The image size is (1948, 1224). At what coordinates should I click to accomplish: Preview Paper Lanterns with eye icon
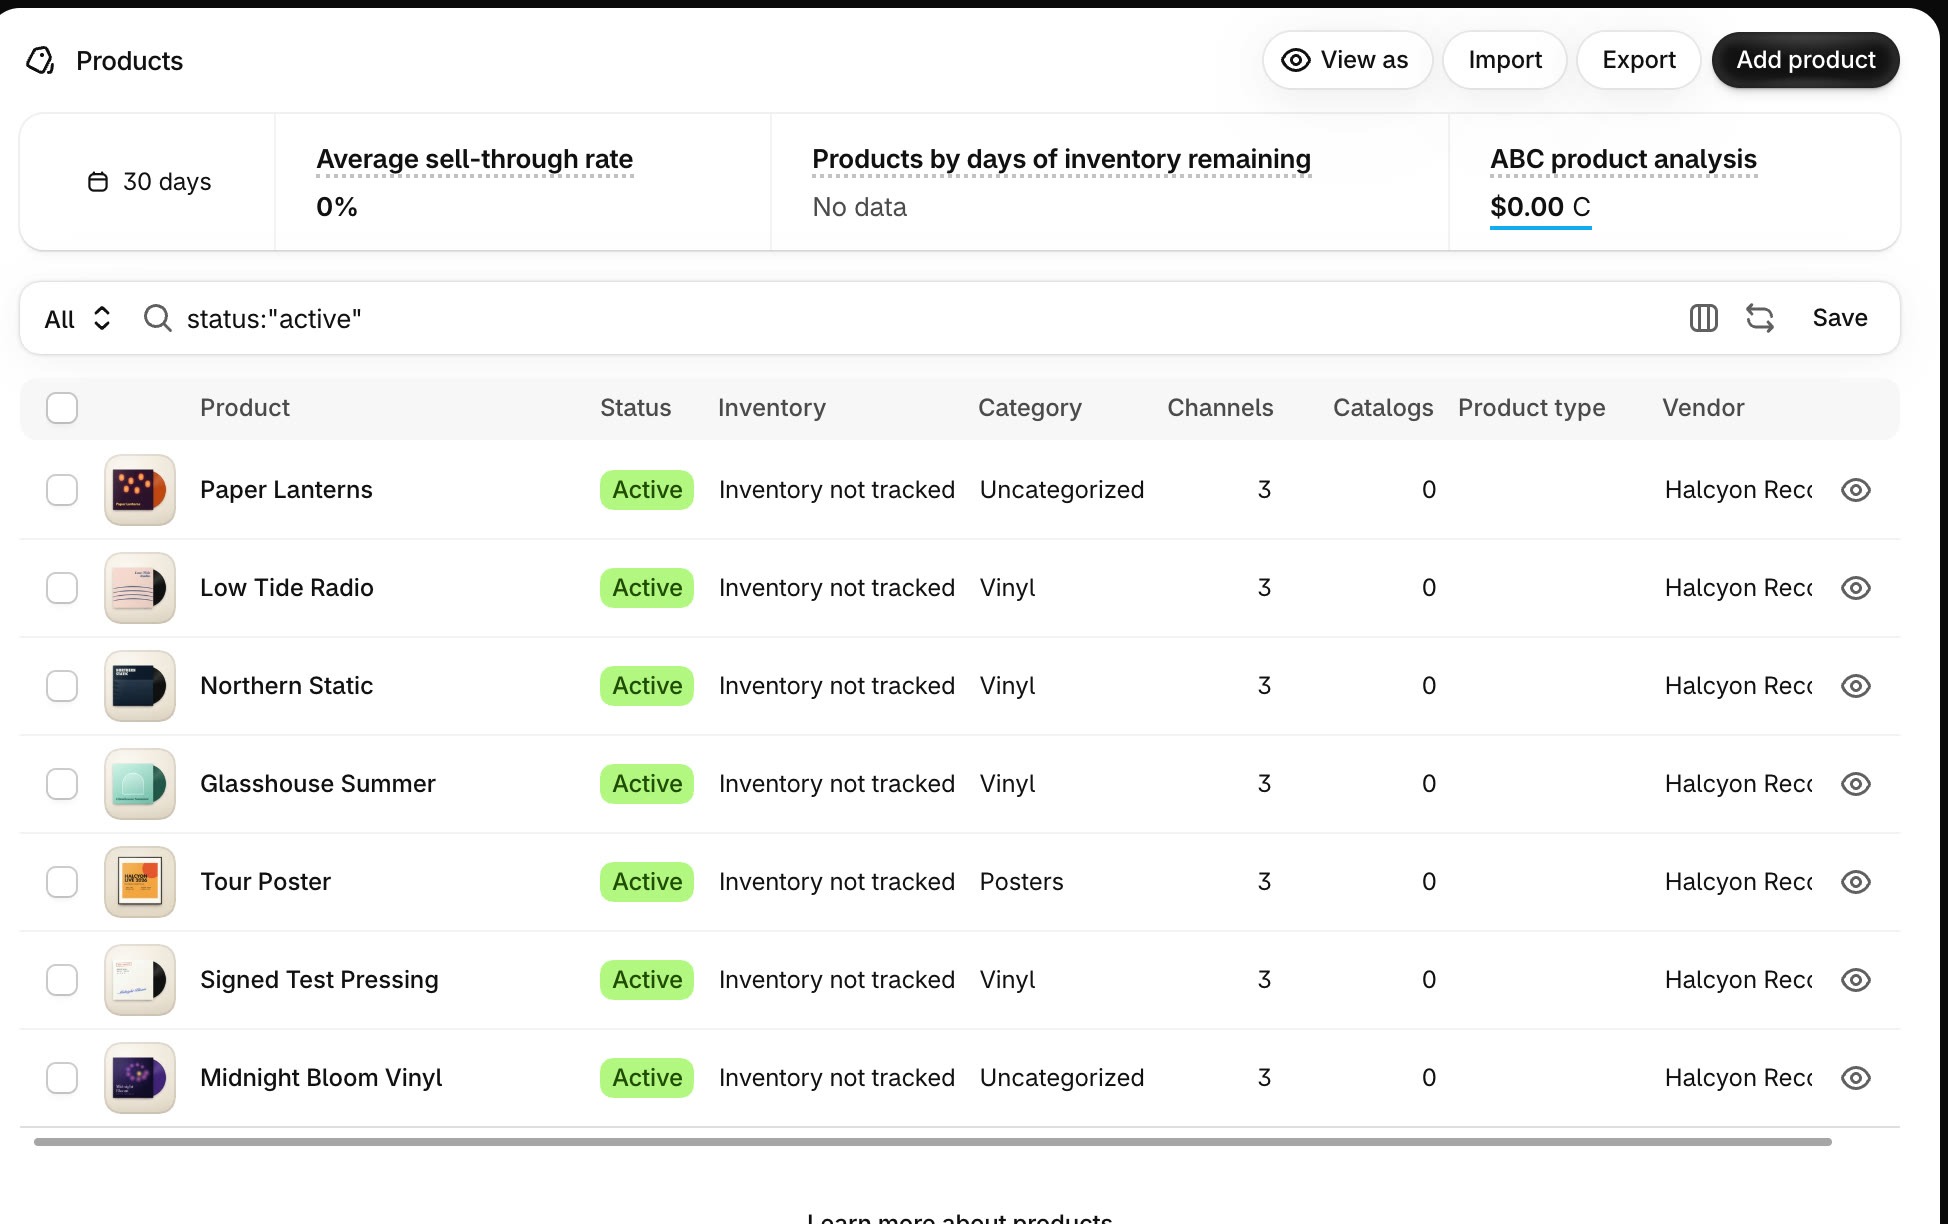(x=1856, y=490)
